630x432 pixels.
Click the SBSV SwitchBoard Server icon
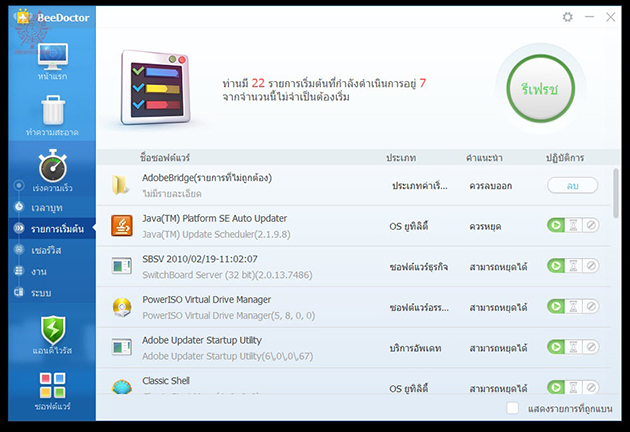[x=122, y=266]
